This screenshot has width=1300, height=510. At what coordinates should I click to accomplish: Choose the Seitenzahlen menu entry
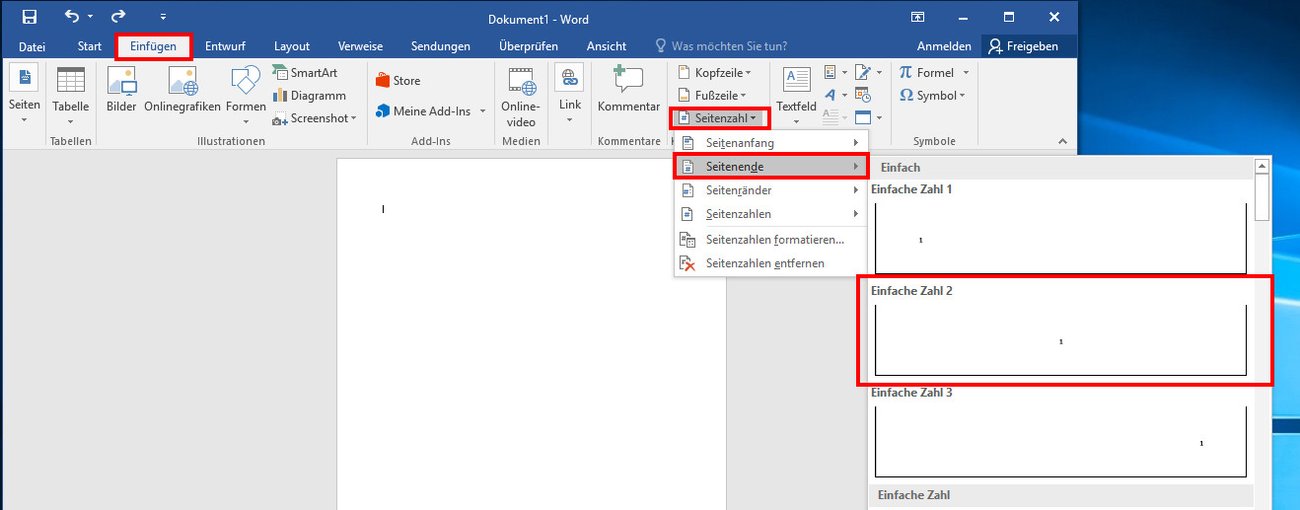[770, 214]
